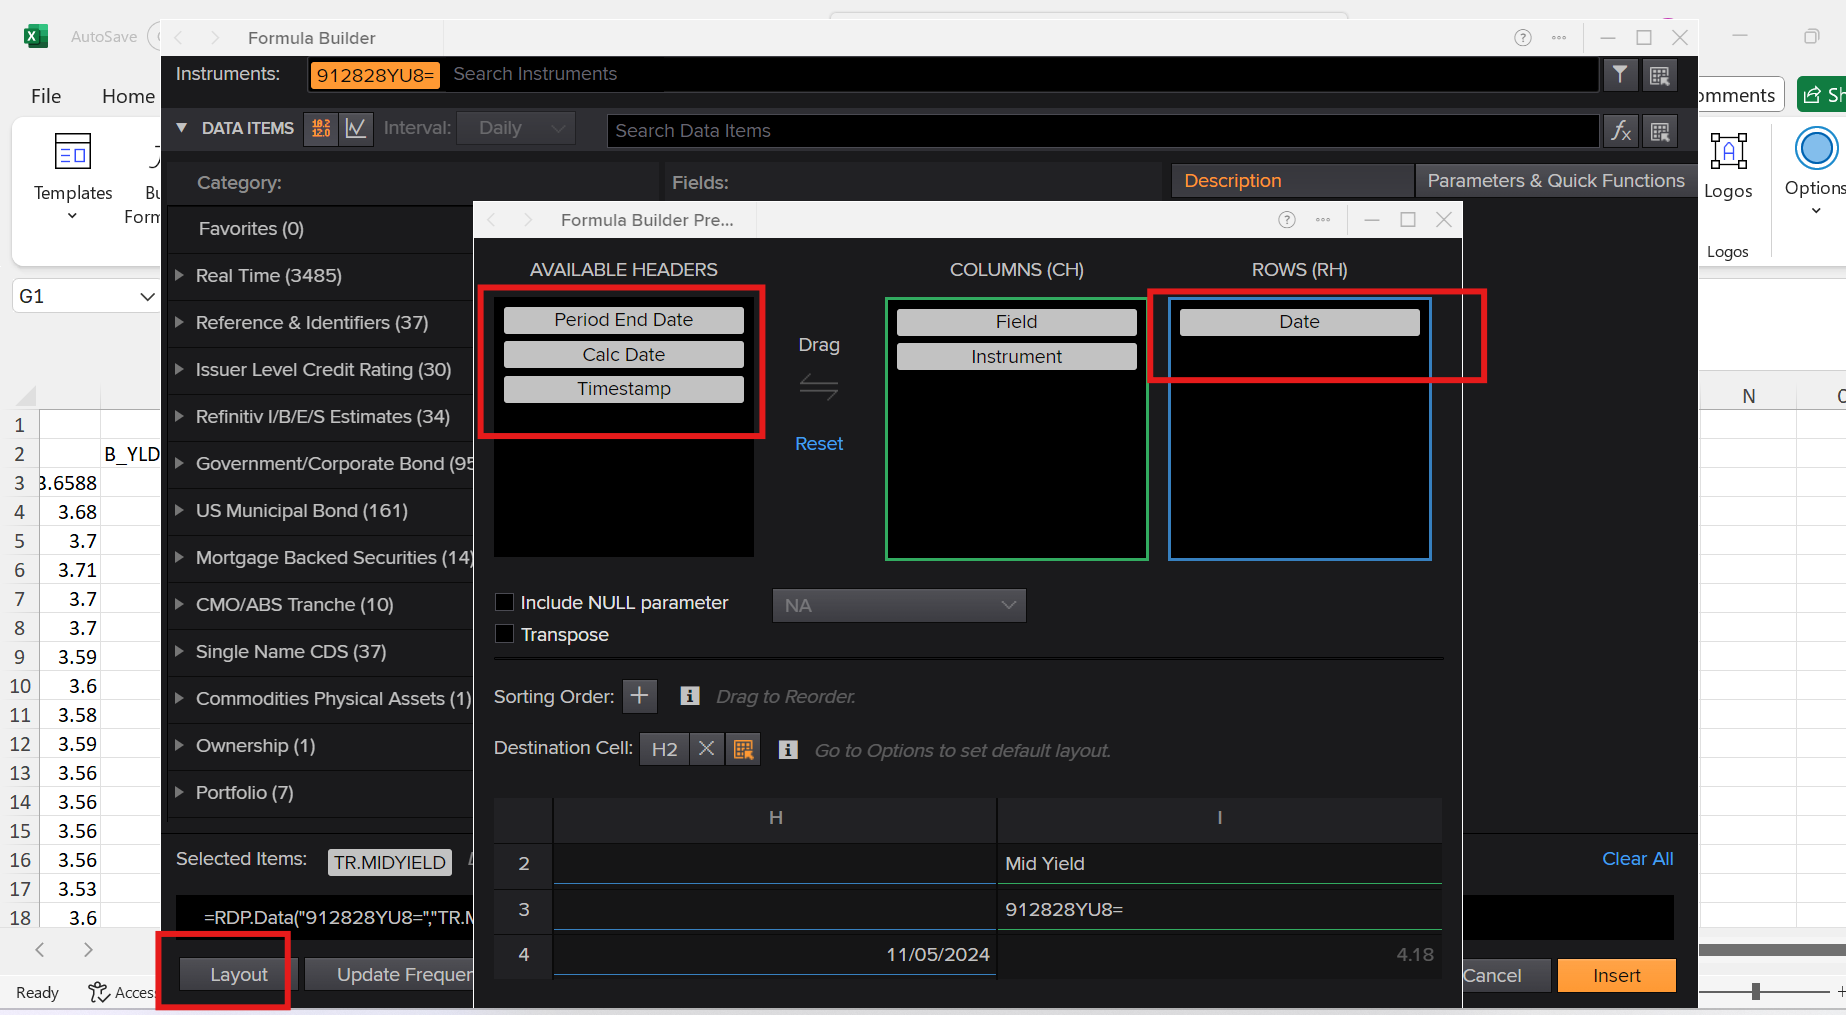The height and width of the screenshot is (1015, 1846).
Task: Expand the US Municipal Bond (161) category
Action: point(179,510)
